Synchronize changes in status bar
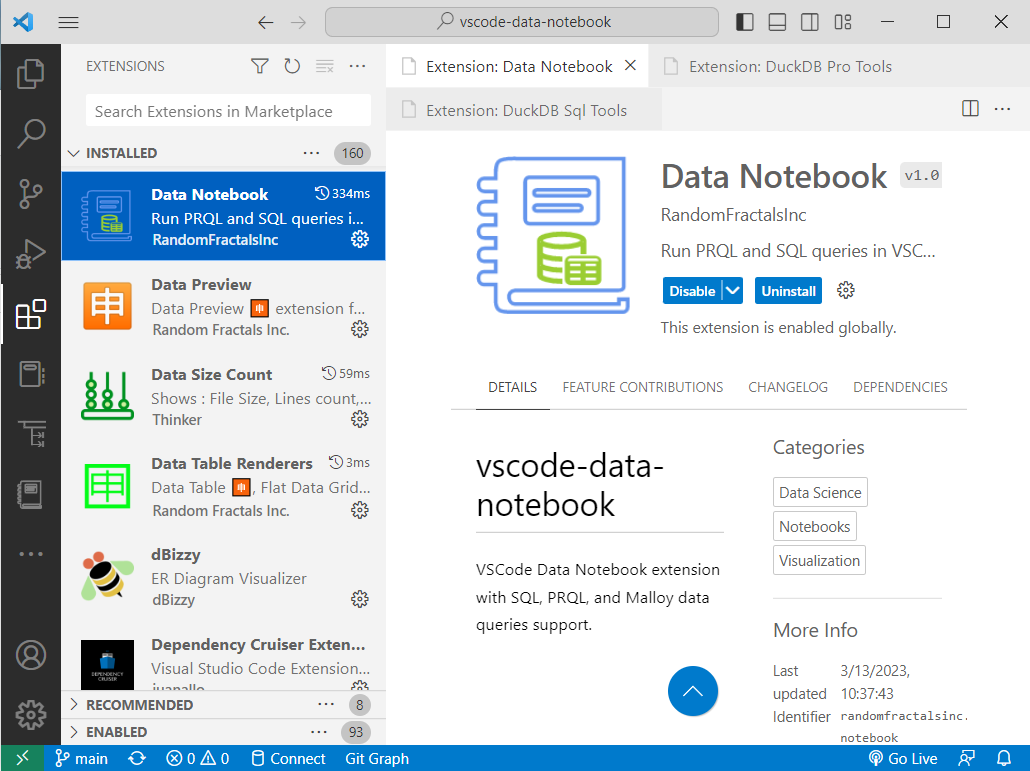This screenshot has height=771, width=1030. (137, 759)
